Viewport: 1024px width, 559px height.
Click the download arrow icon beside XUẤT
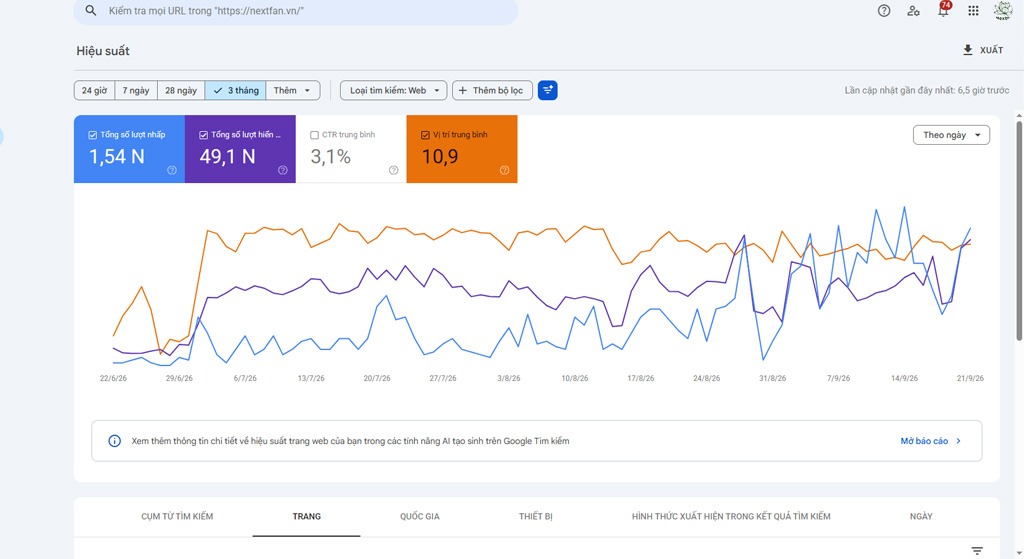(968, 50)
